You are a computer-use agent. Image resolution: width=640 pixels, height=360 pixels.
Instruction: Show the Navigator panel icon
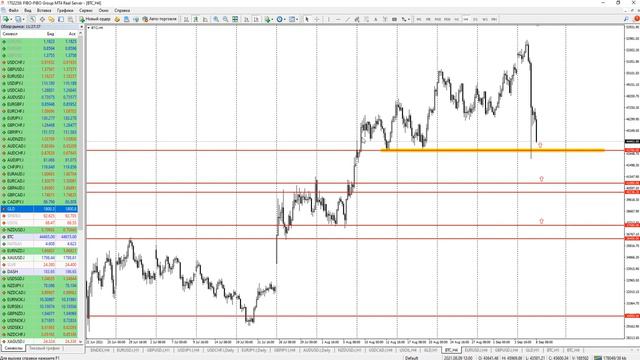51,19
